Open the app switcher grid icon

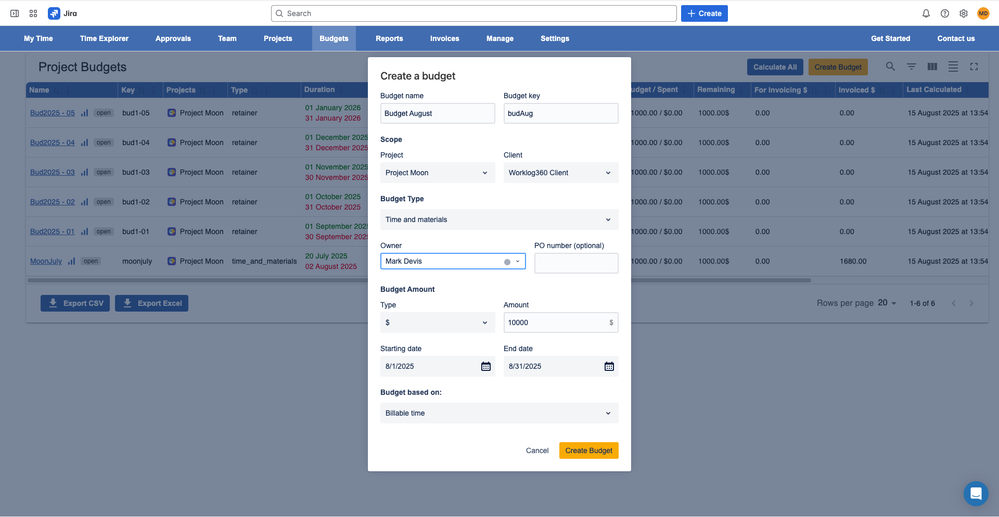[x=34, y=13]
